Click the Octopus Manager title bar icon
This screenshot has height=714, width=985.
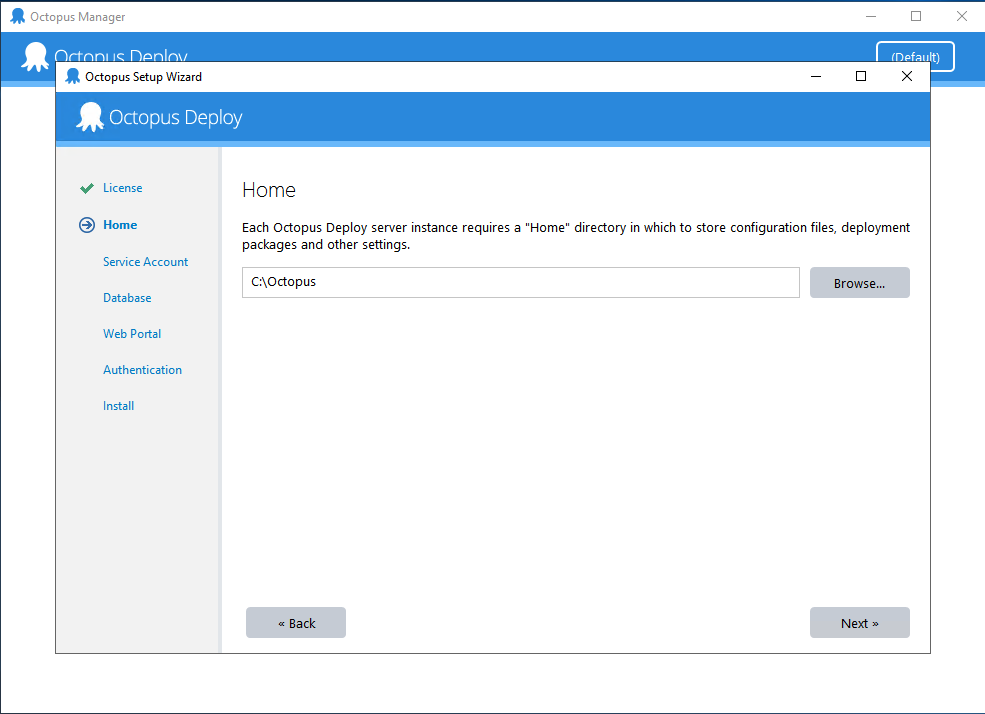[x=18, y=16]
